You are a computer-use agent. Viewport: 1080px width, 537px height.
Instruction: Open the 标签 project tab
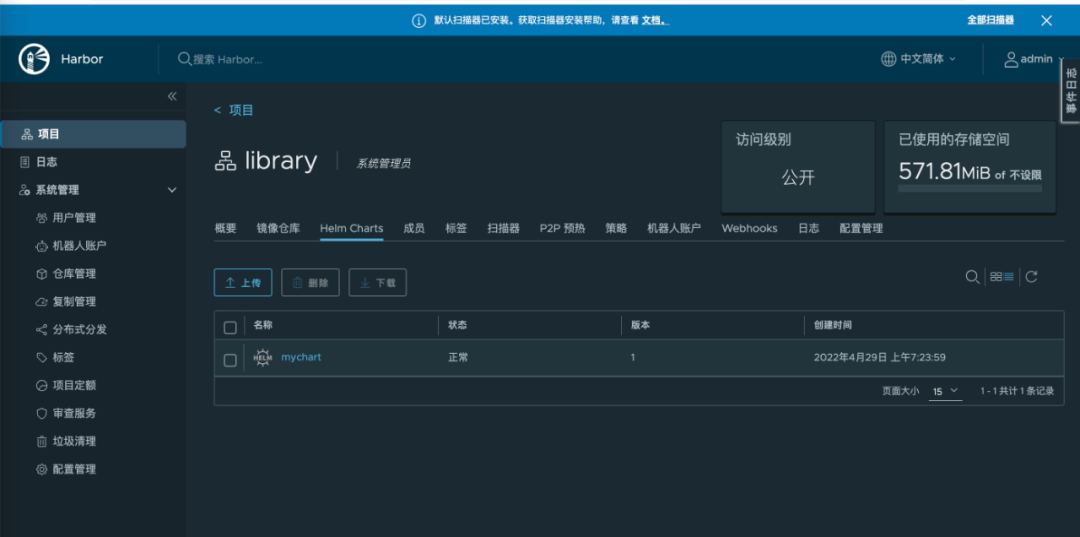click(x=456, y=229)
